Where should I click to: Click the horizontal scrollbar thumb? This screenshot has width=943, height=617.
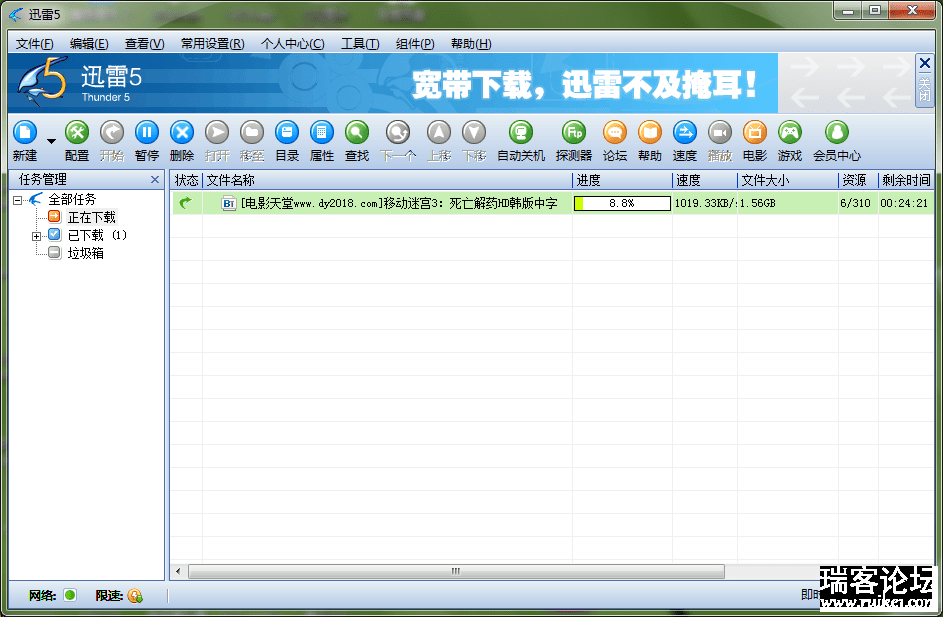pos(456,571)
